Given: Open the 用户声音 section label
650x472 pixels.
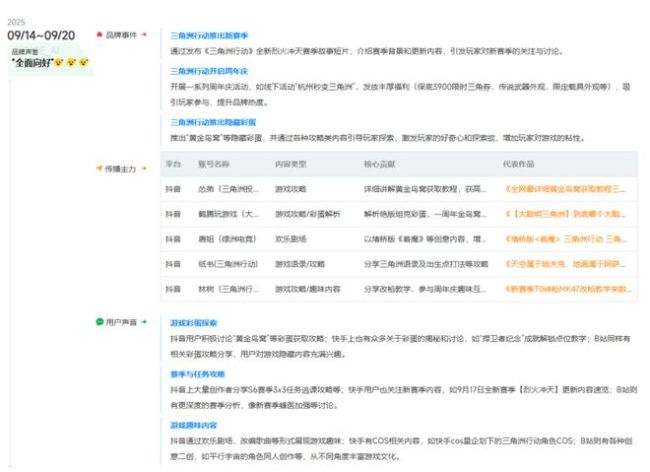Looking at the screenshot, I should pos(121,322).
